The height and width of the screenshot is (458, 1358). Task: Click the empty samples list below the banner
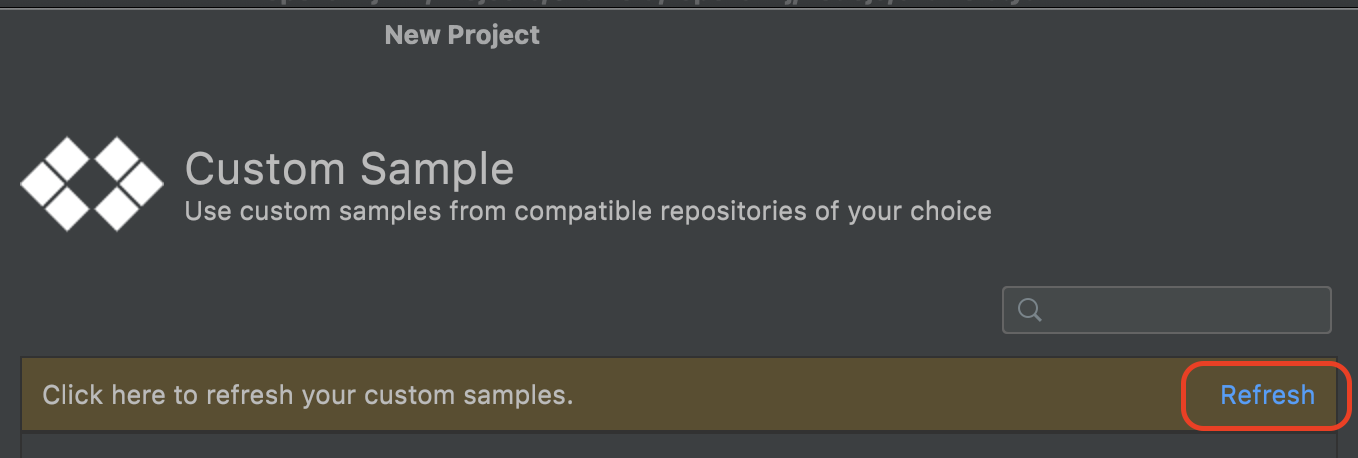pos(680,446)
